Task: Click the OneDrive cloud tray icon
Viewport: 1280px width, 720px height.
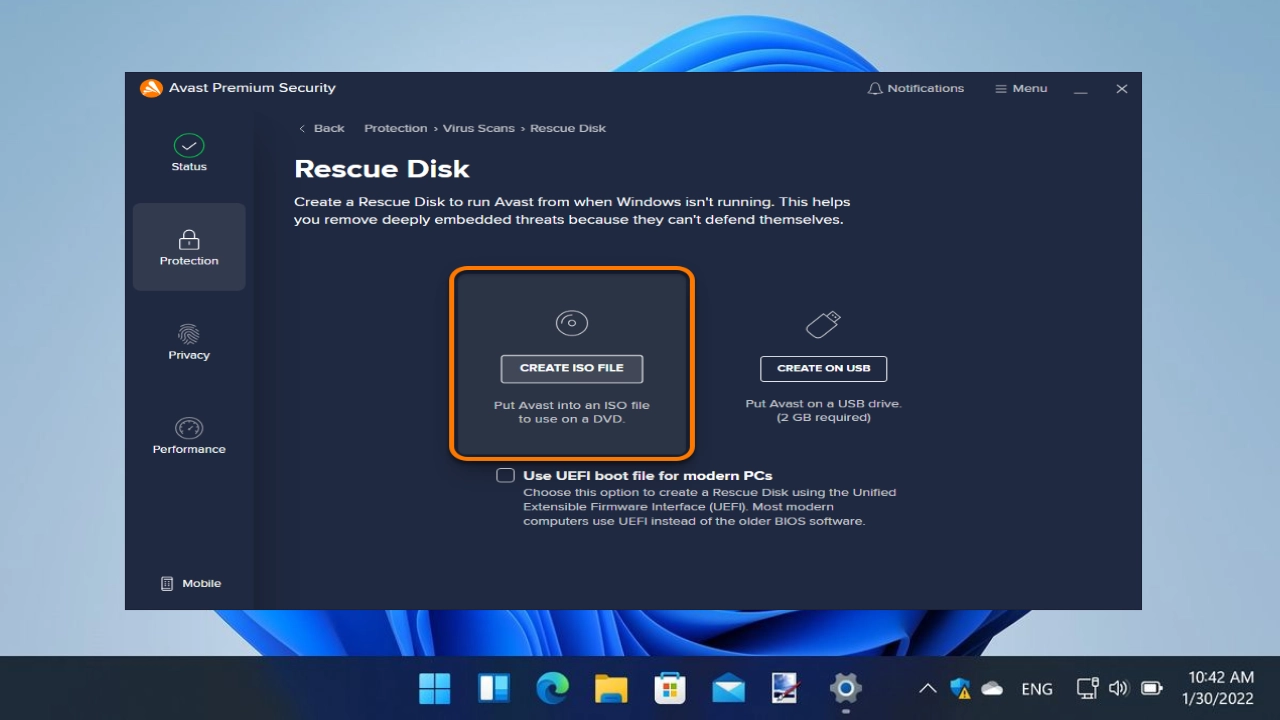Action: (x=992, y=688)
